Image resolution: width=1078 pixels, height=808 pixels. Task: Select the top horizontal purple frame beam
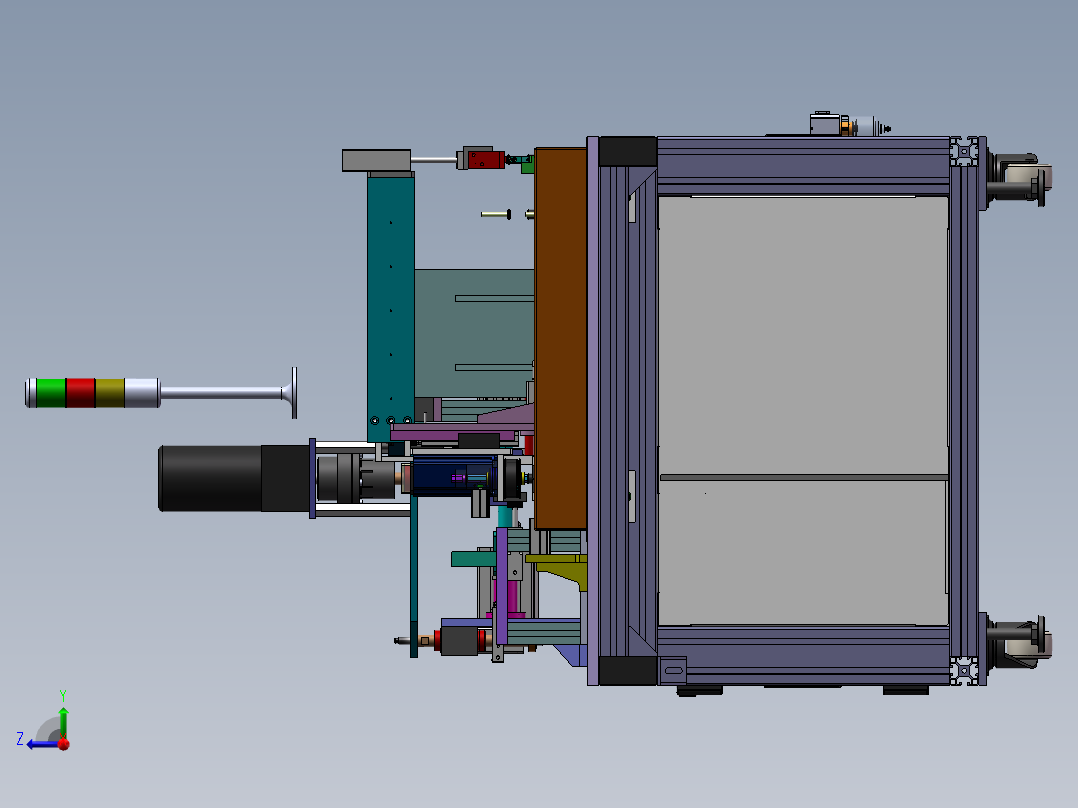pyautogui.click(x=803, y=166)
